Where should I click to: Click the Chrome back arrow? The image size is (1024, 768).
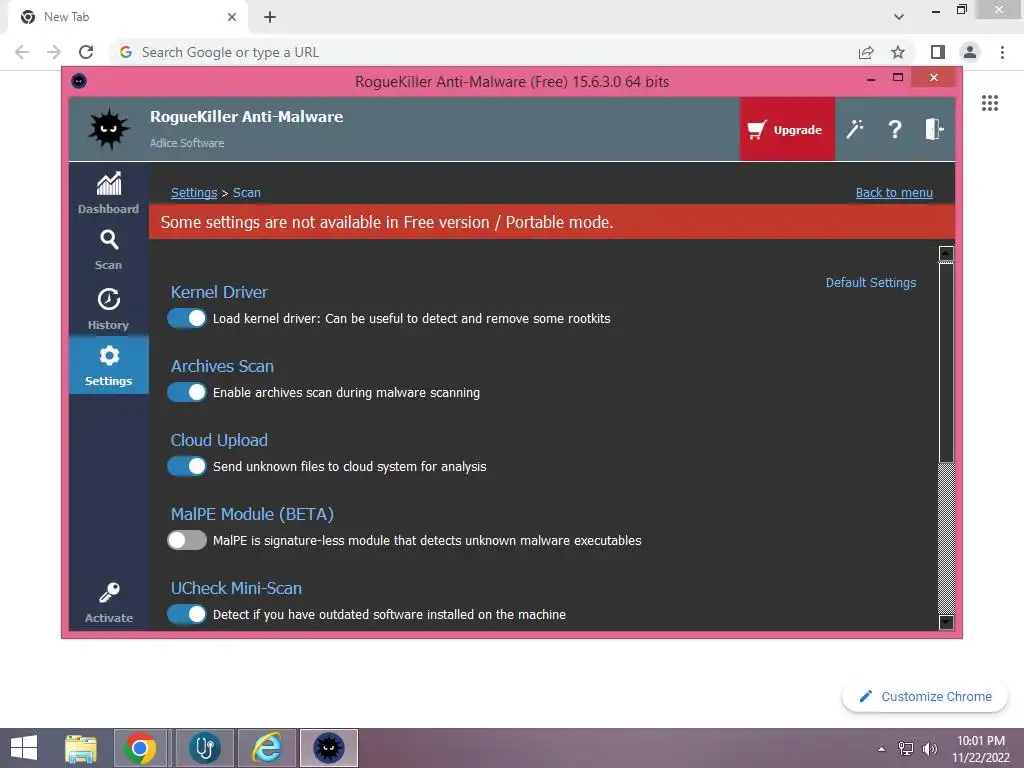pos(22,52)
